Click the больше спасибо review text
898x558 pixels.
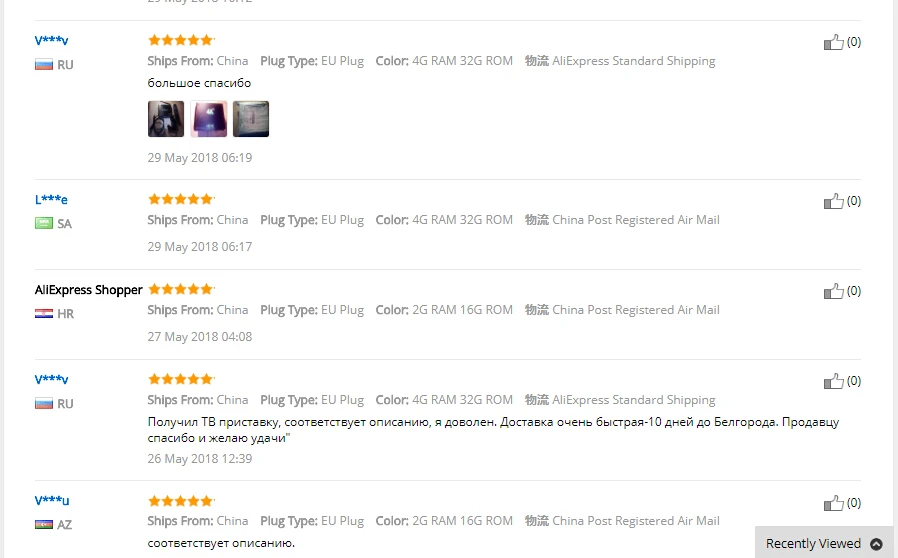coord(199,83)
